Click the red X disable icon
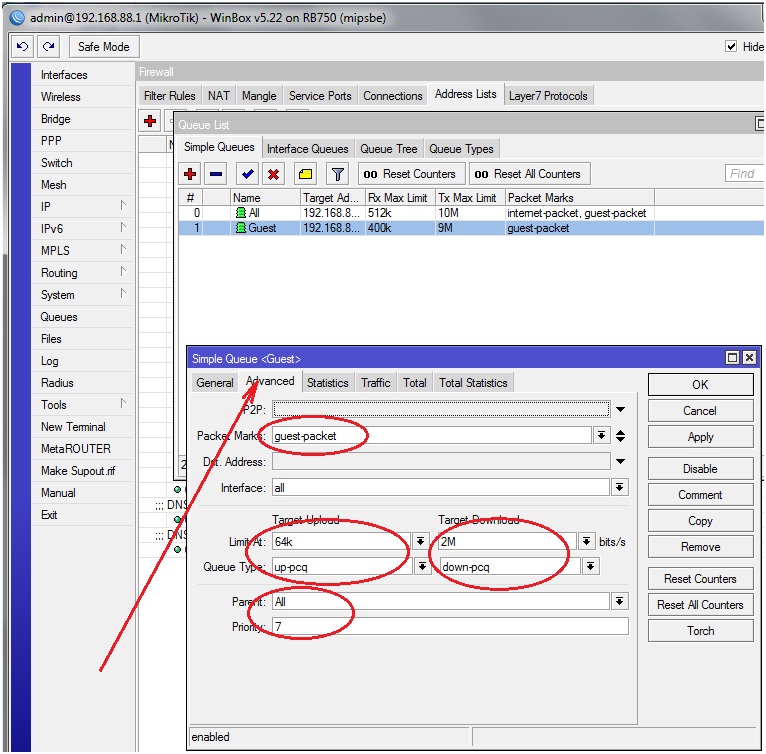 [273, 174]
